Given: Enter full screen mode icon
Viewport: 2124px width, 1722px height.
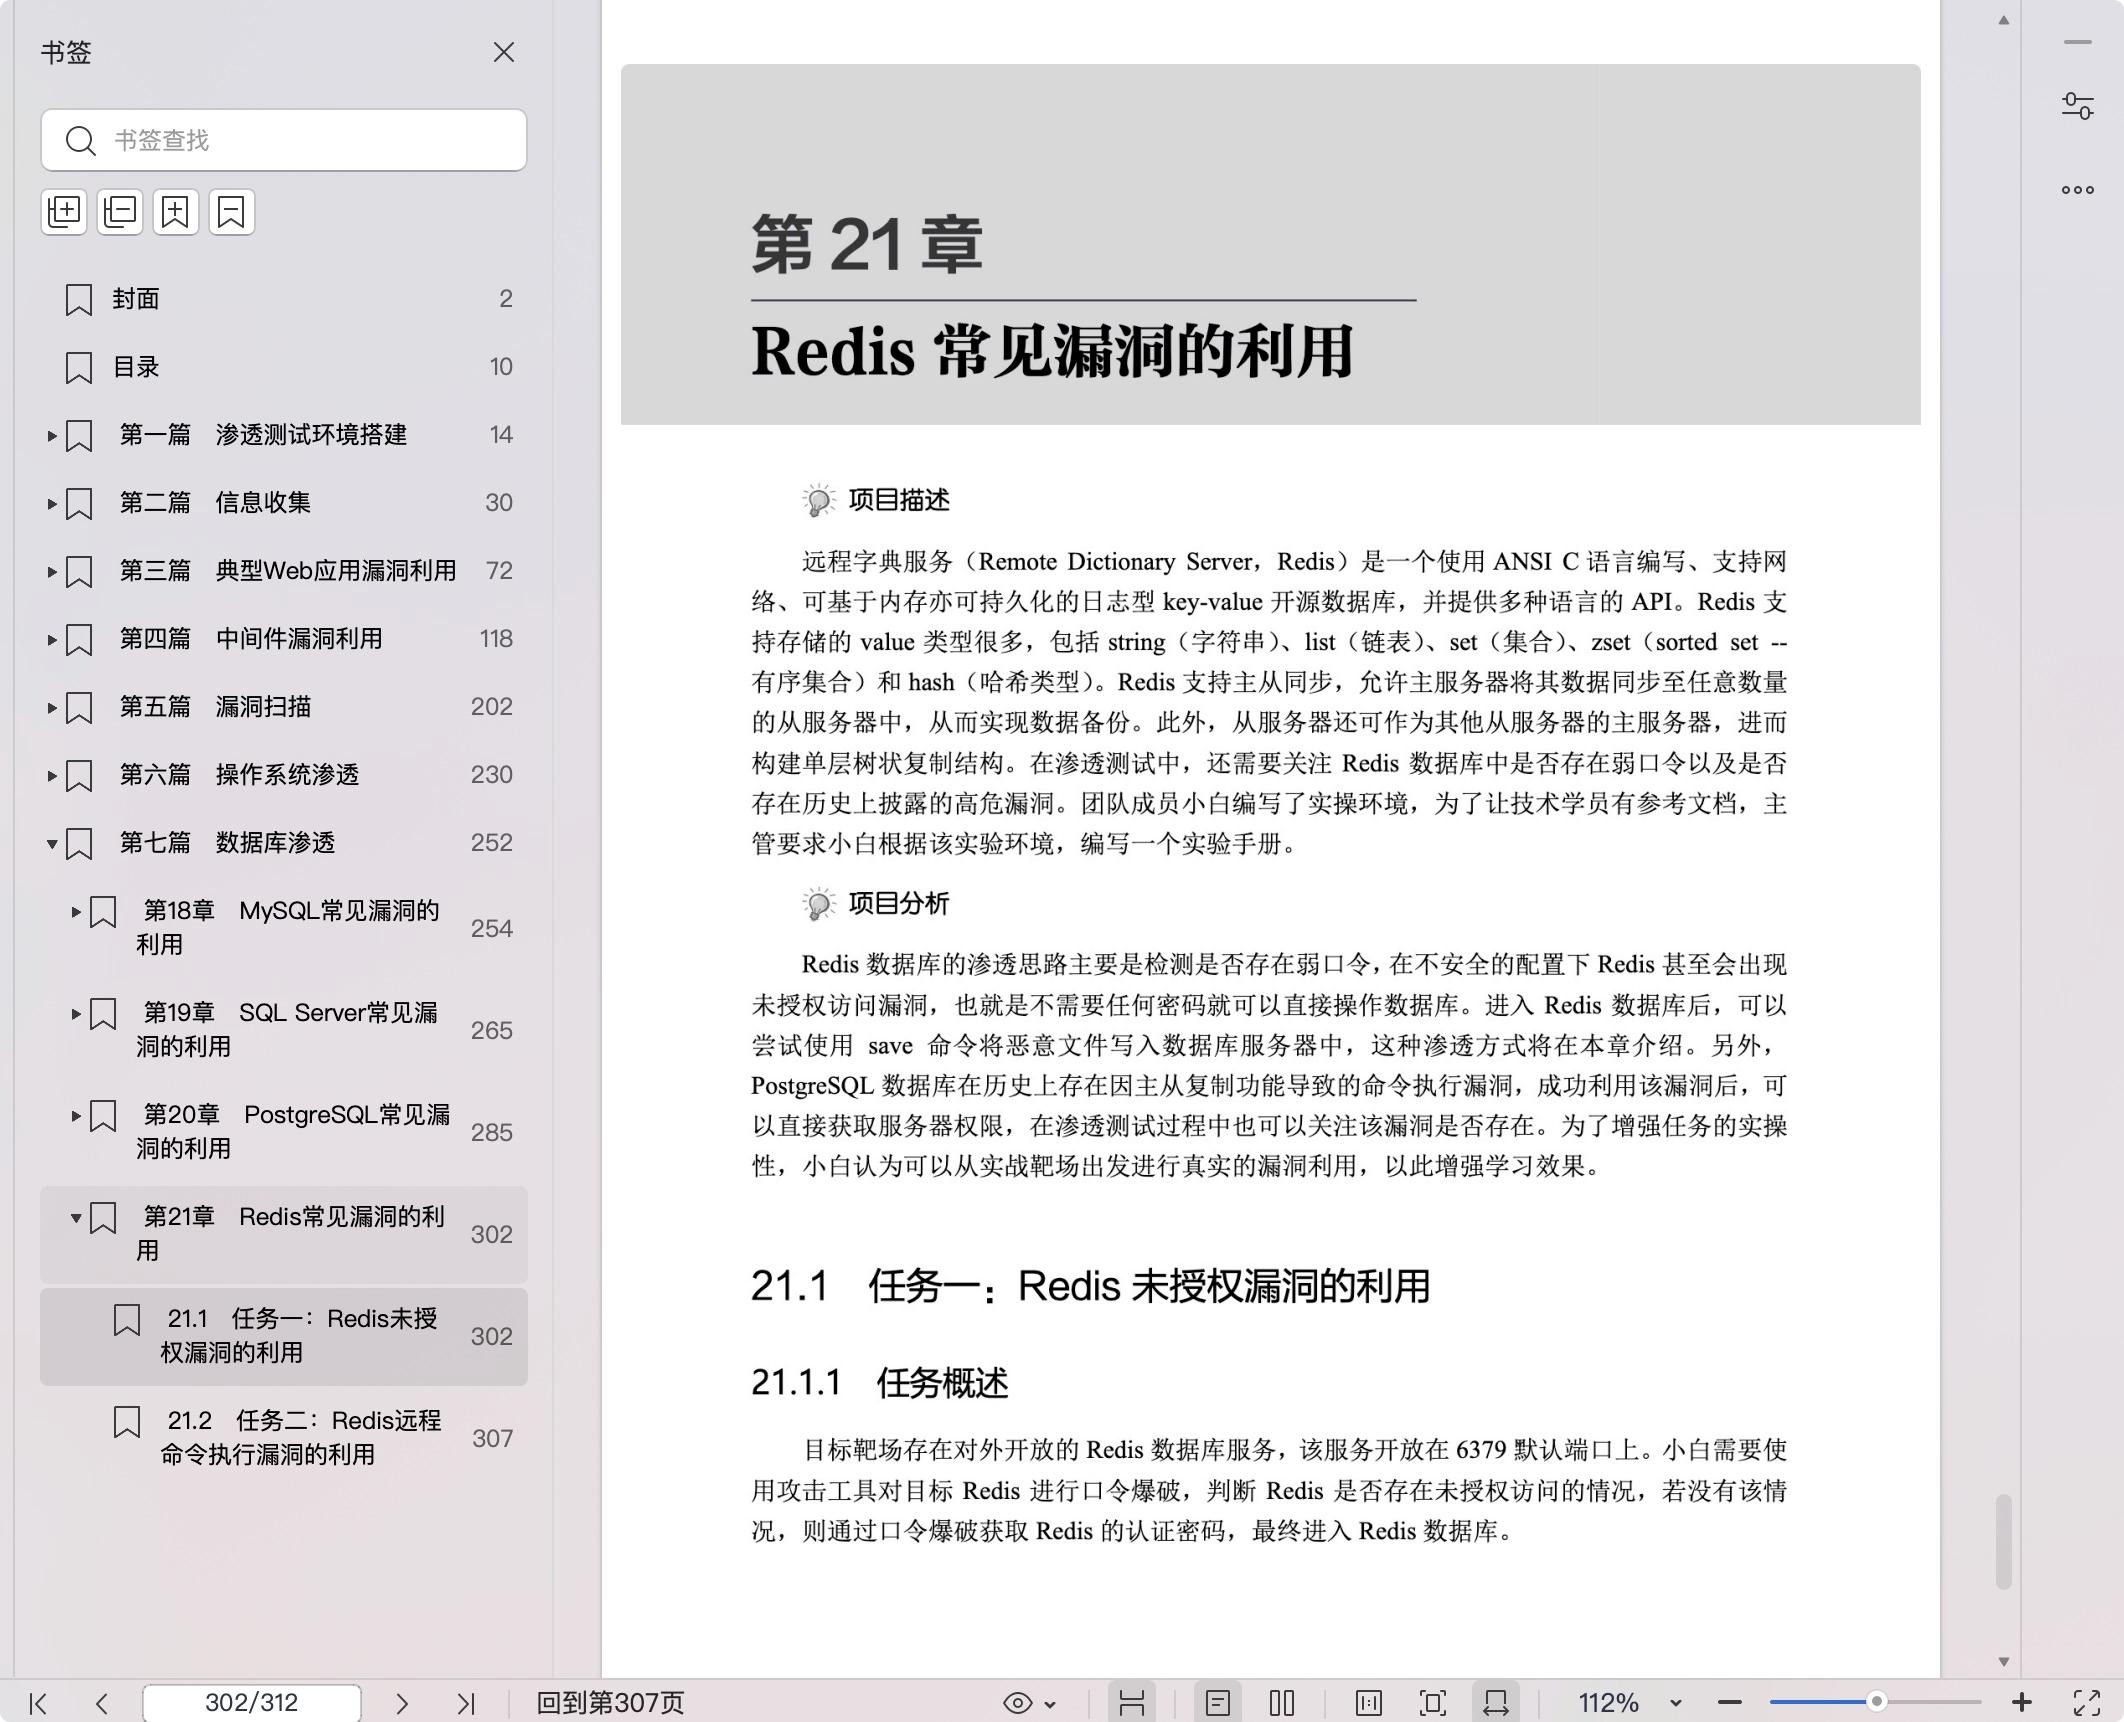Looking at the screenshot, I should click(2087, 1703).
